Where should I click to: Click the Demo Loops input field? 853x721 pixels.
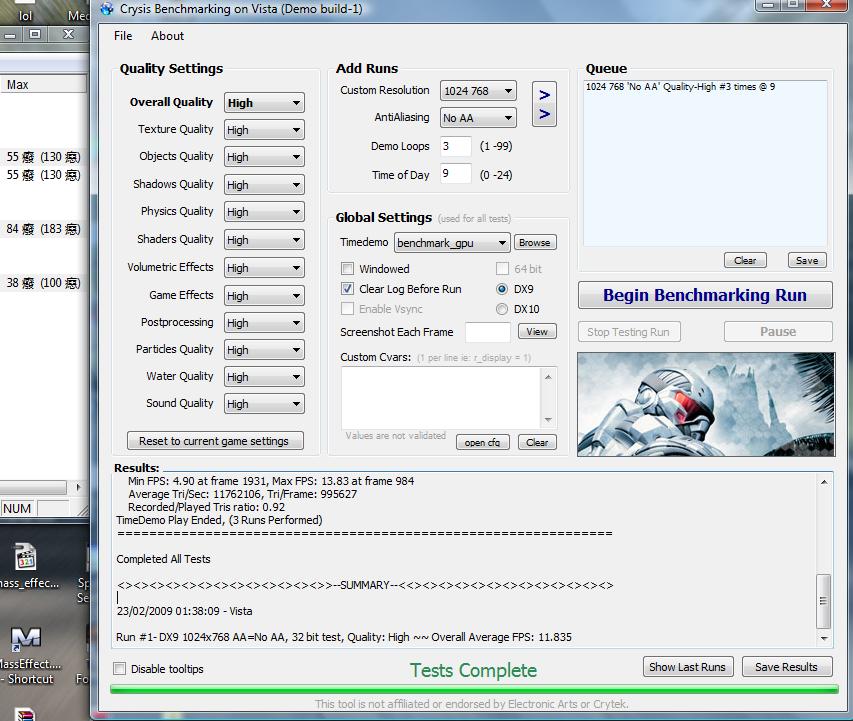pyautogui.click(x=455, y=146)
